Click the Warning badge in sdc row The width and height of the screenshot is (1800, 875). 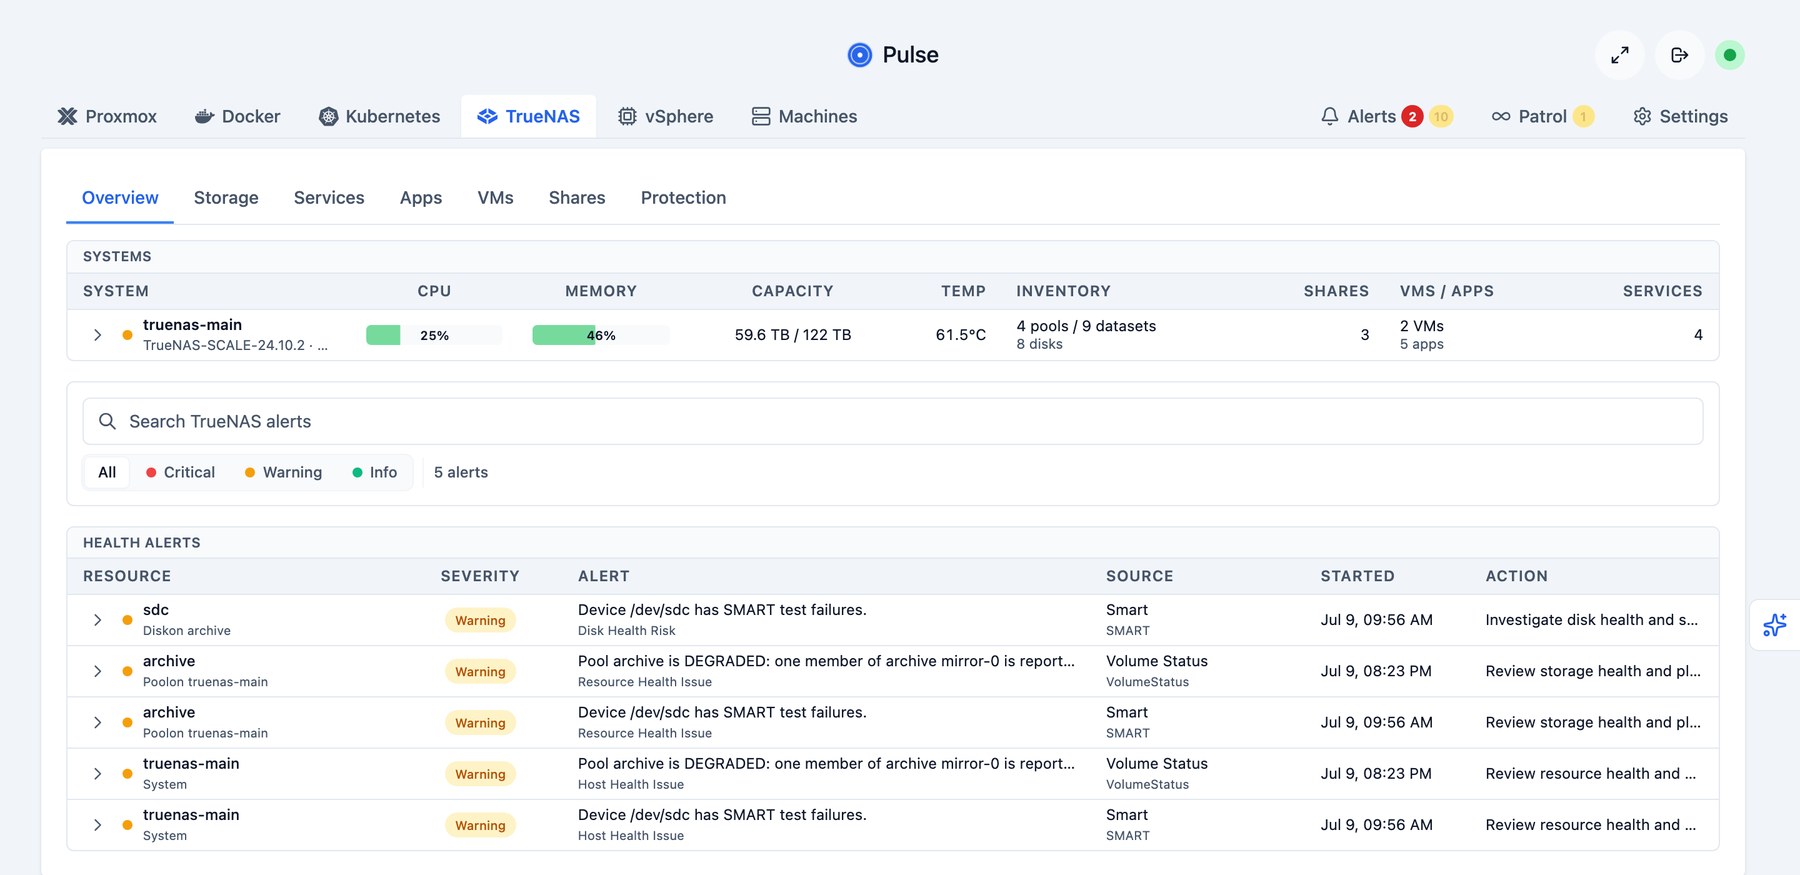coord(480,620)
